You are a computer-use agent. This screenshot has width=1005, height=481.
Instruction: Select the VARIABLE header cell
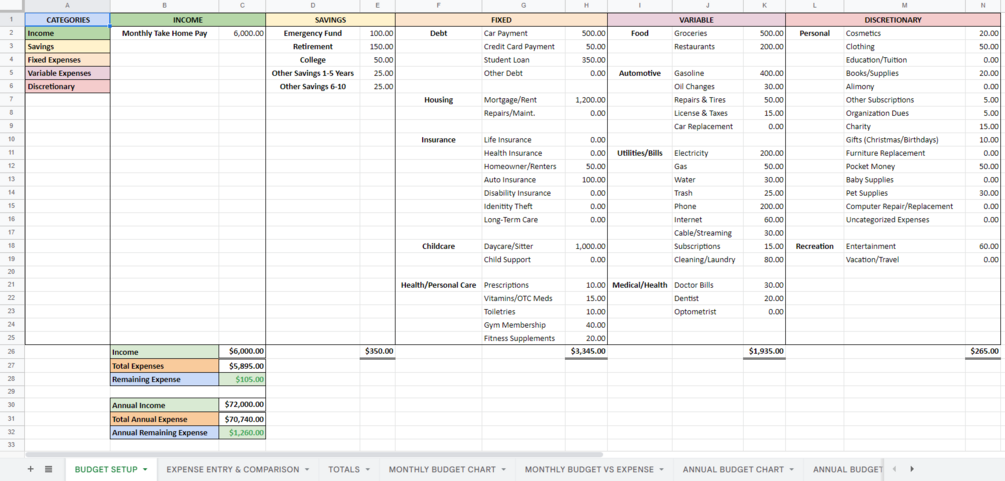(x=697, y=20)
